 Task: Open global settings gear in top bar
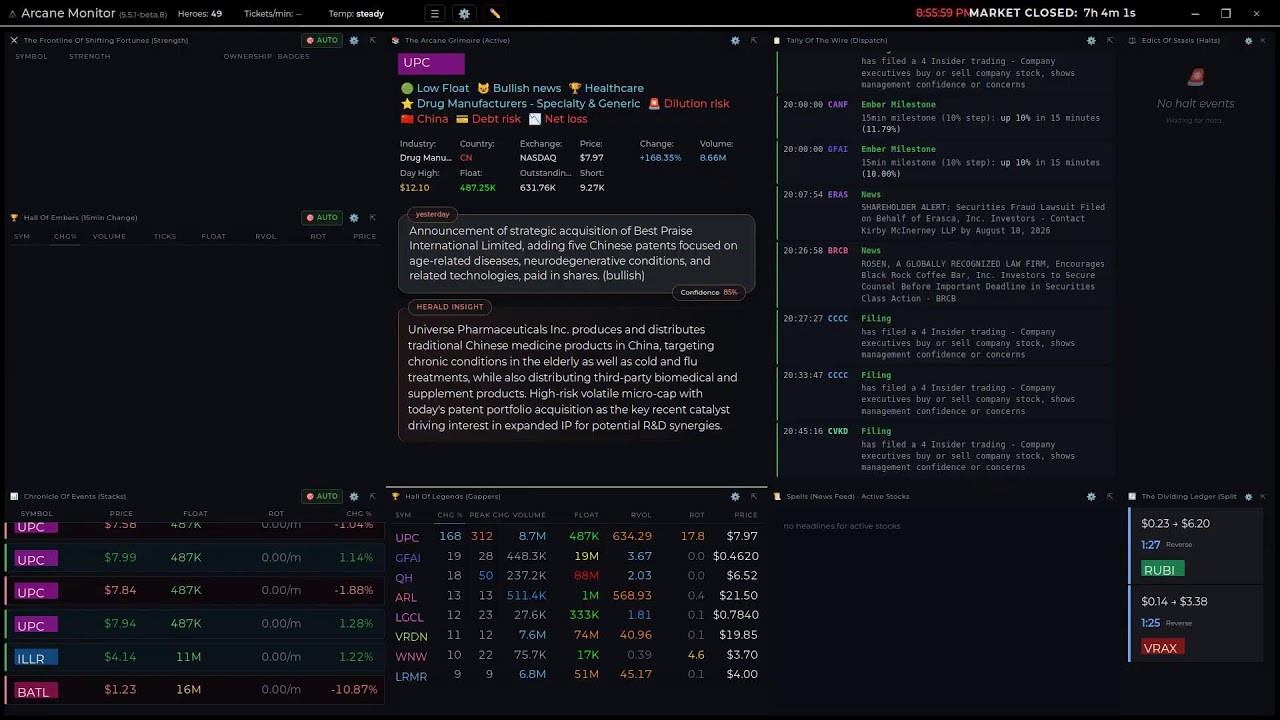[464, 14]
